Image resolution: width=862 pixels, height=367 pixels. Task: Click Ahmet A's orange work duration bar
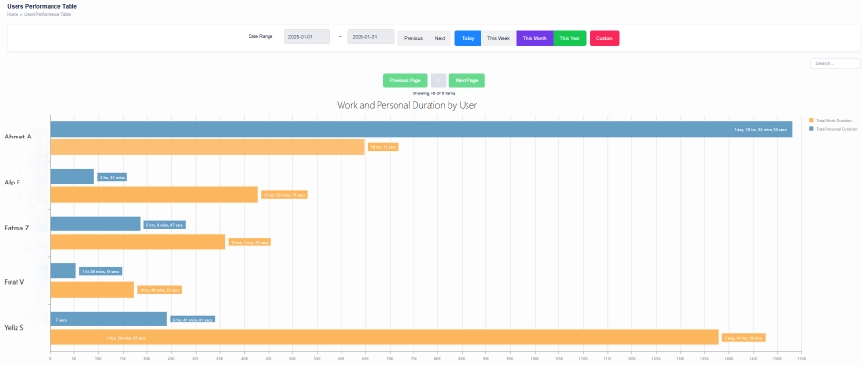(x=207, y=147)
